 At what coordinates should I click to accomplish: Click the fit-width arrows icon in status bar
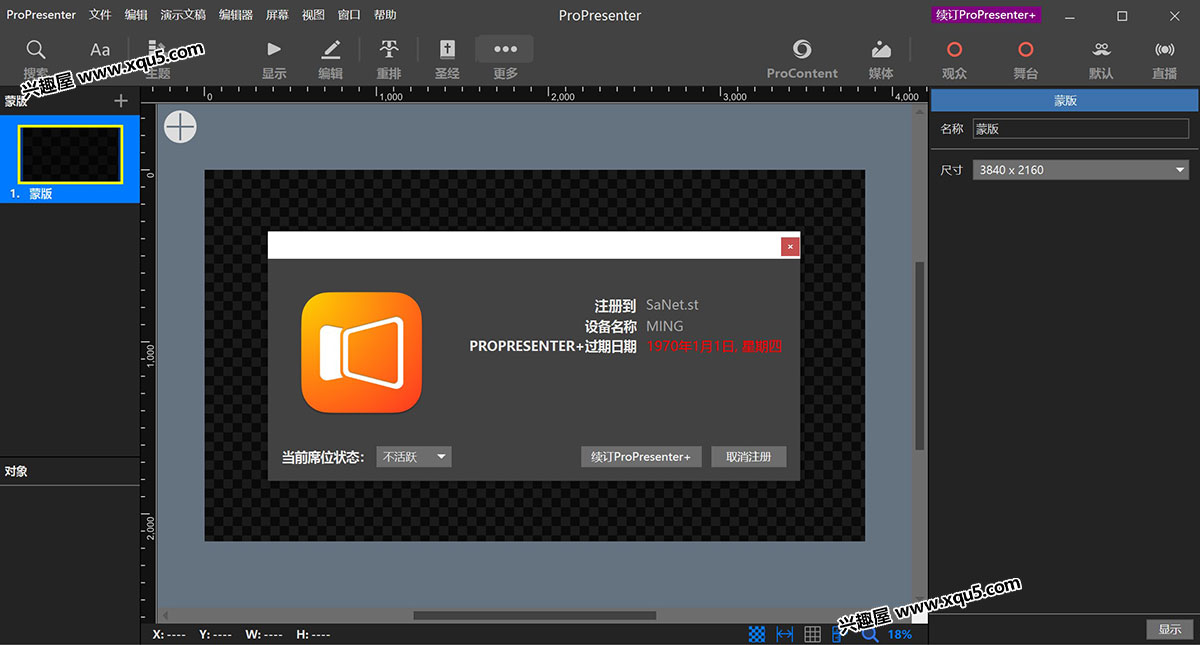pos(785,634)
